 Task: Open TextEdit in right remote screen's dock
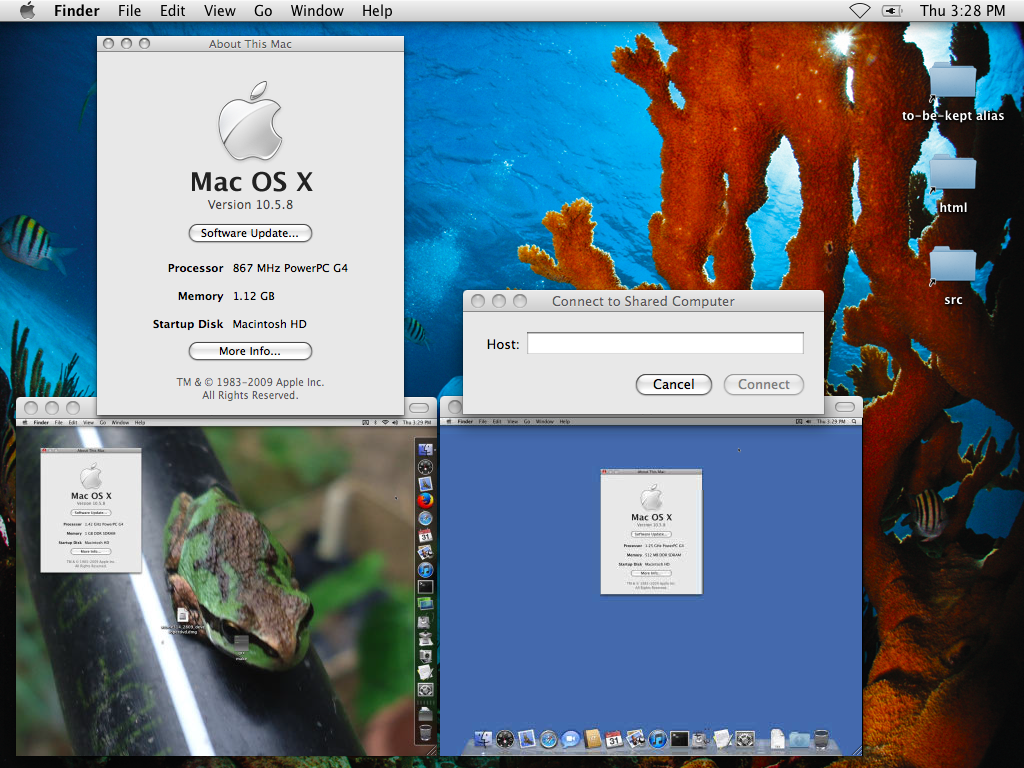click(723, 738)
